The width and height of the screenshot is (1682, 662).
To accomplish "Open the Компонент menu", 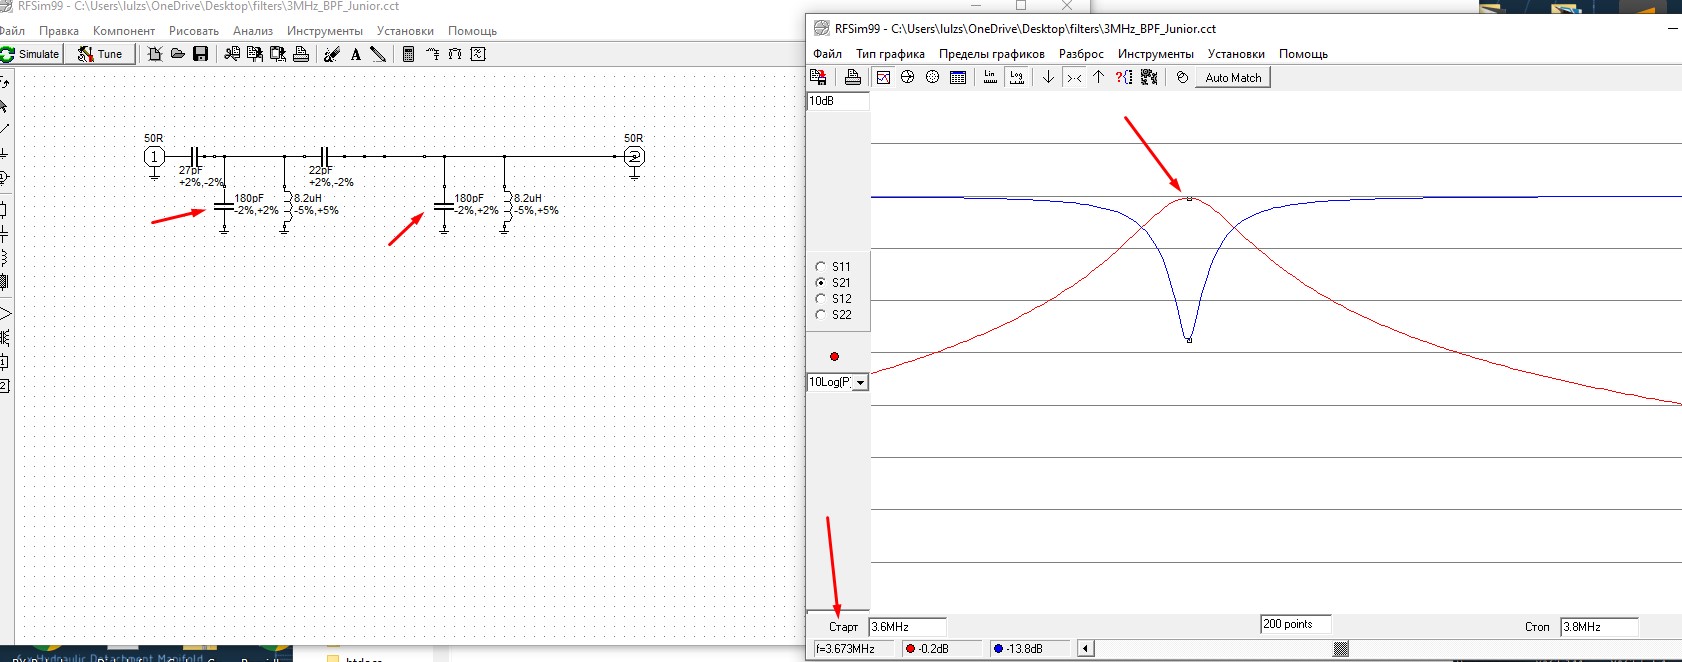I will click(x=124, y=31).
